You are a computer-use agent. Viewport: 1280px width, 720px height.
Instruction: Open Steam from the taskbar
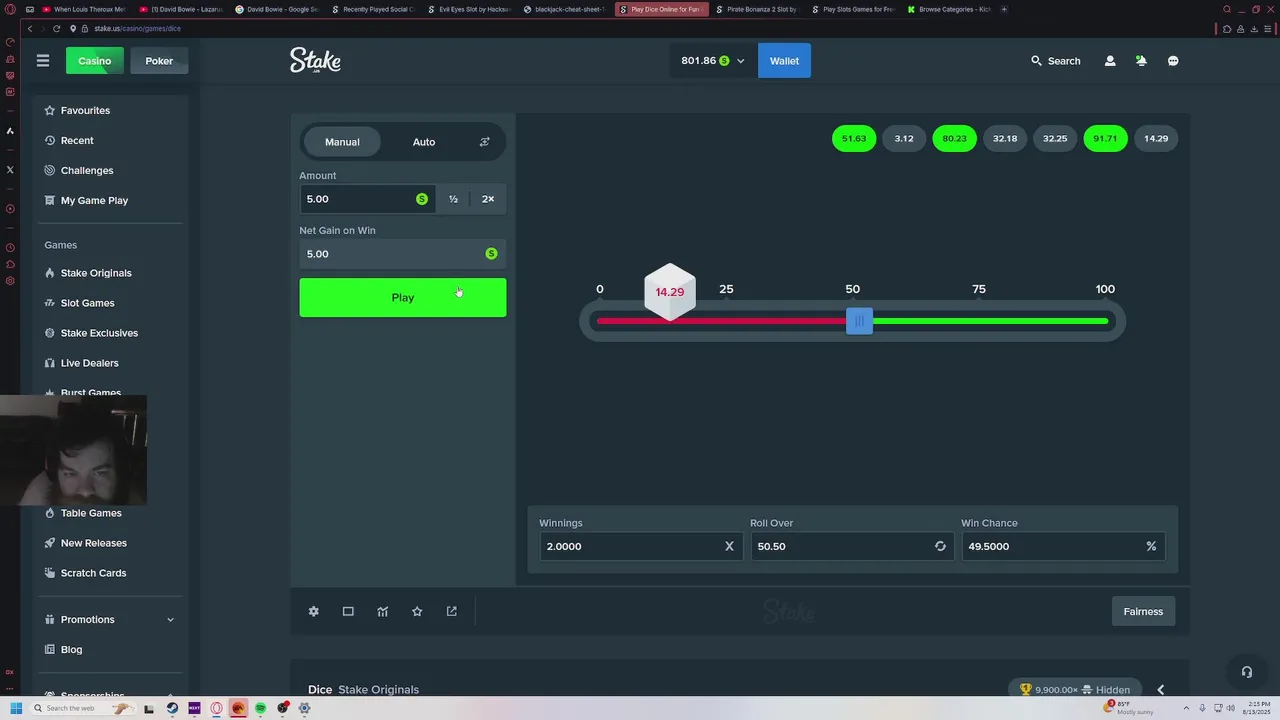point(172,708)
